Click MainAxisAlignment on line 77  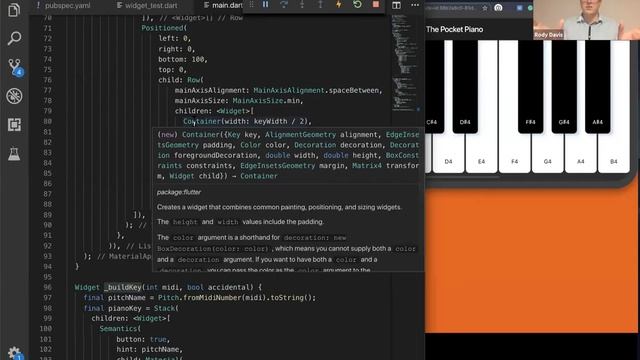[x=289, y=90]
